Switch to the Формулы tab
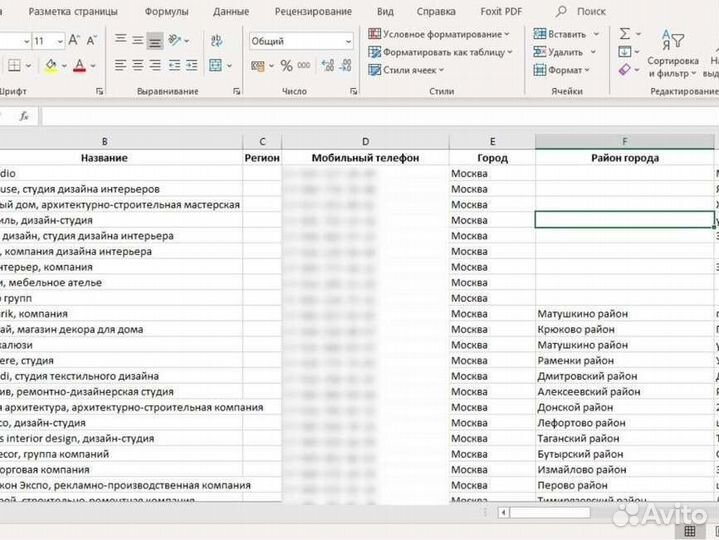The width and height of the screenshot is (719, 540). (x=166, y=12)
